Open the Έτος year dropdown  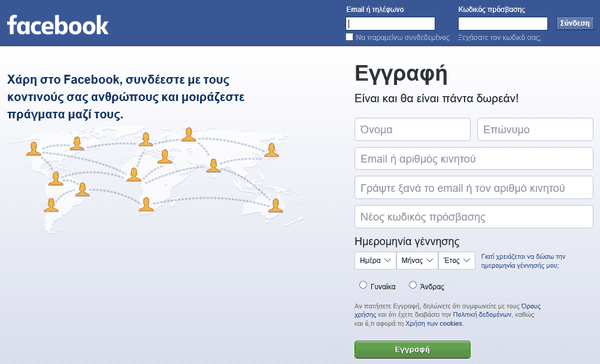tap(457, 260)
